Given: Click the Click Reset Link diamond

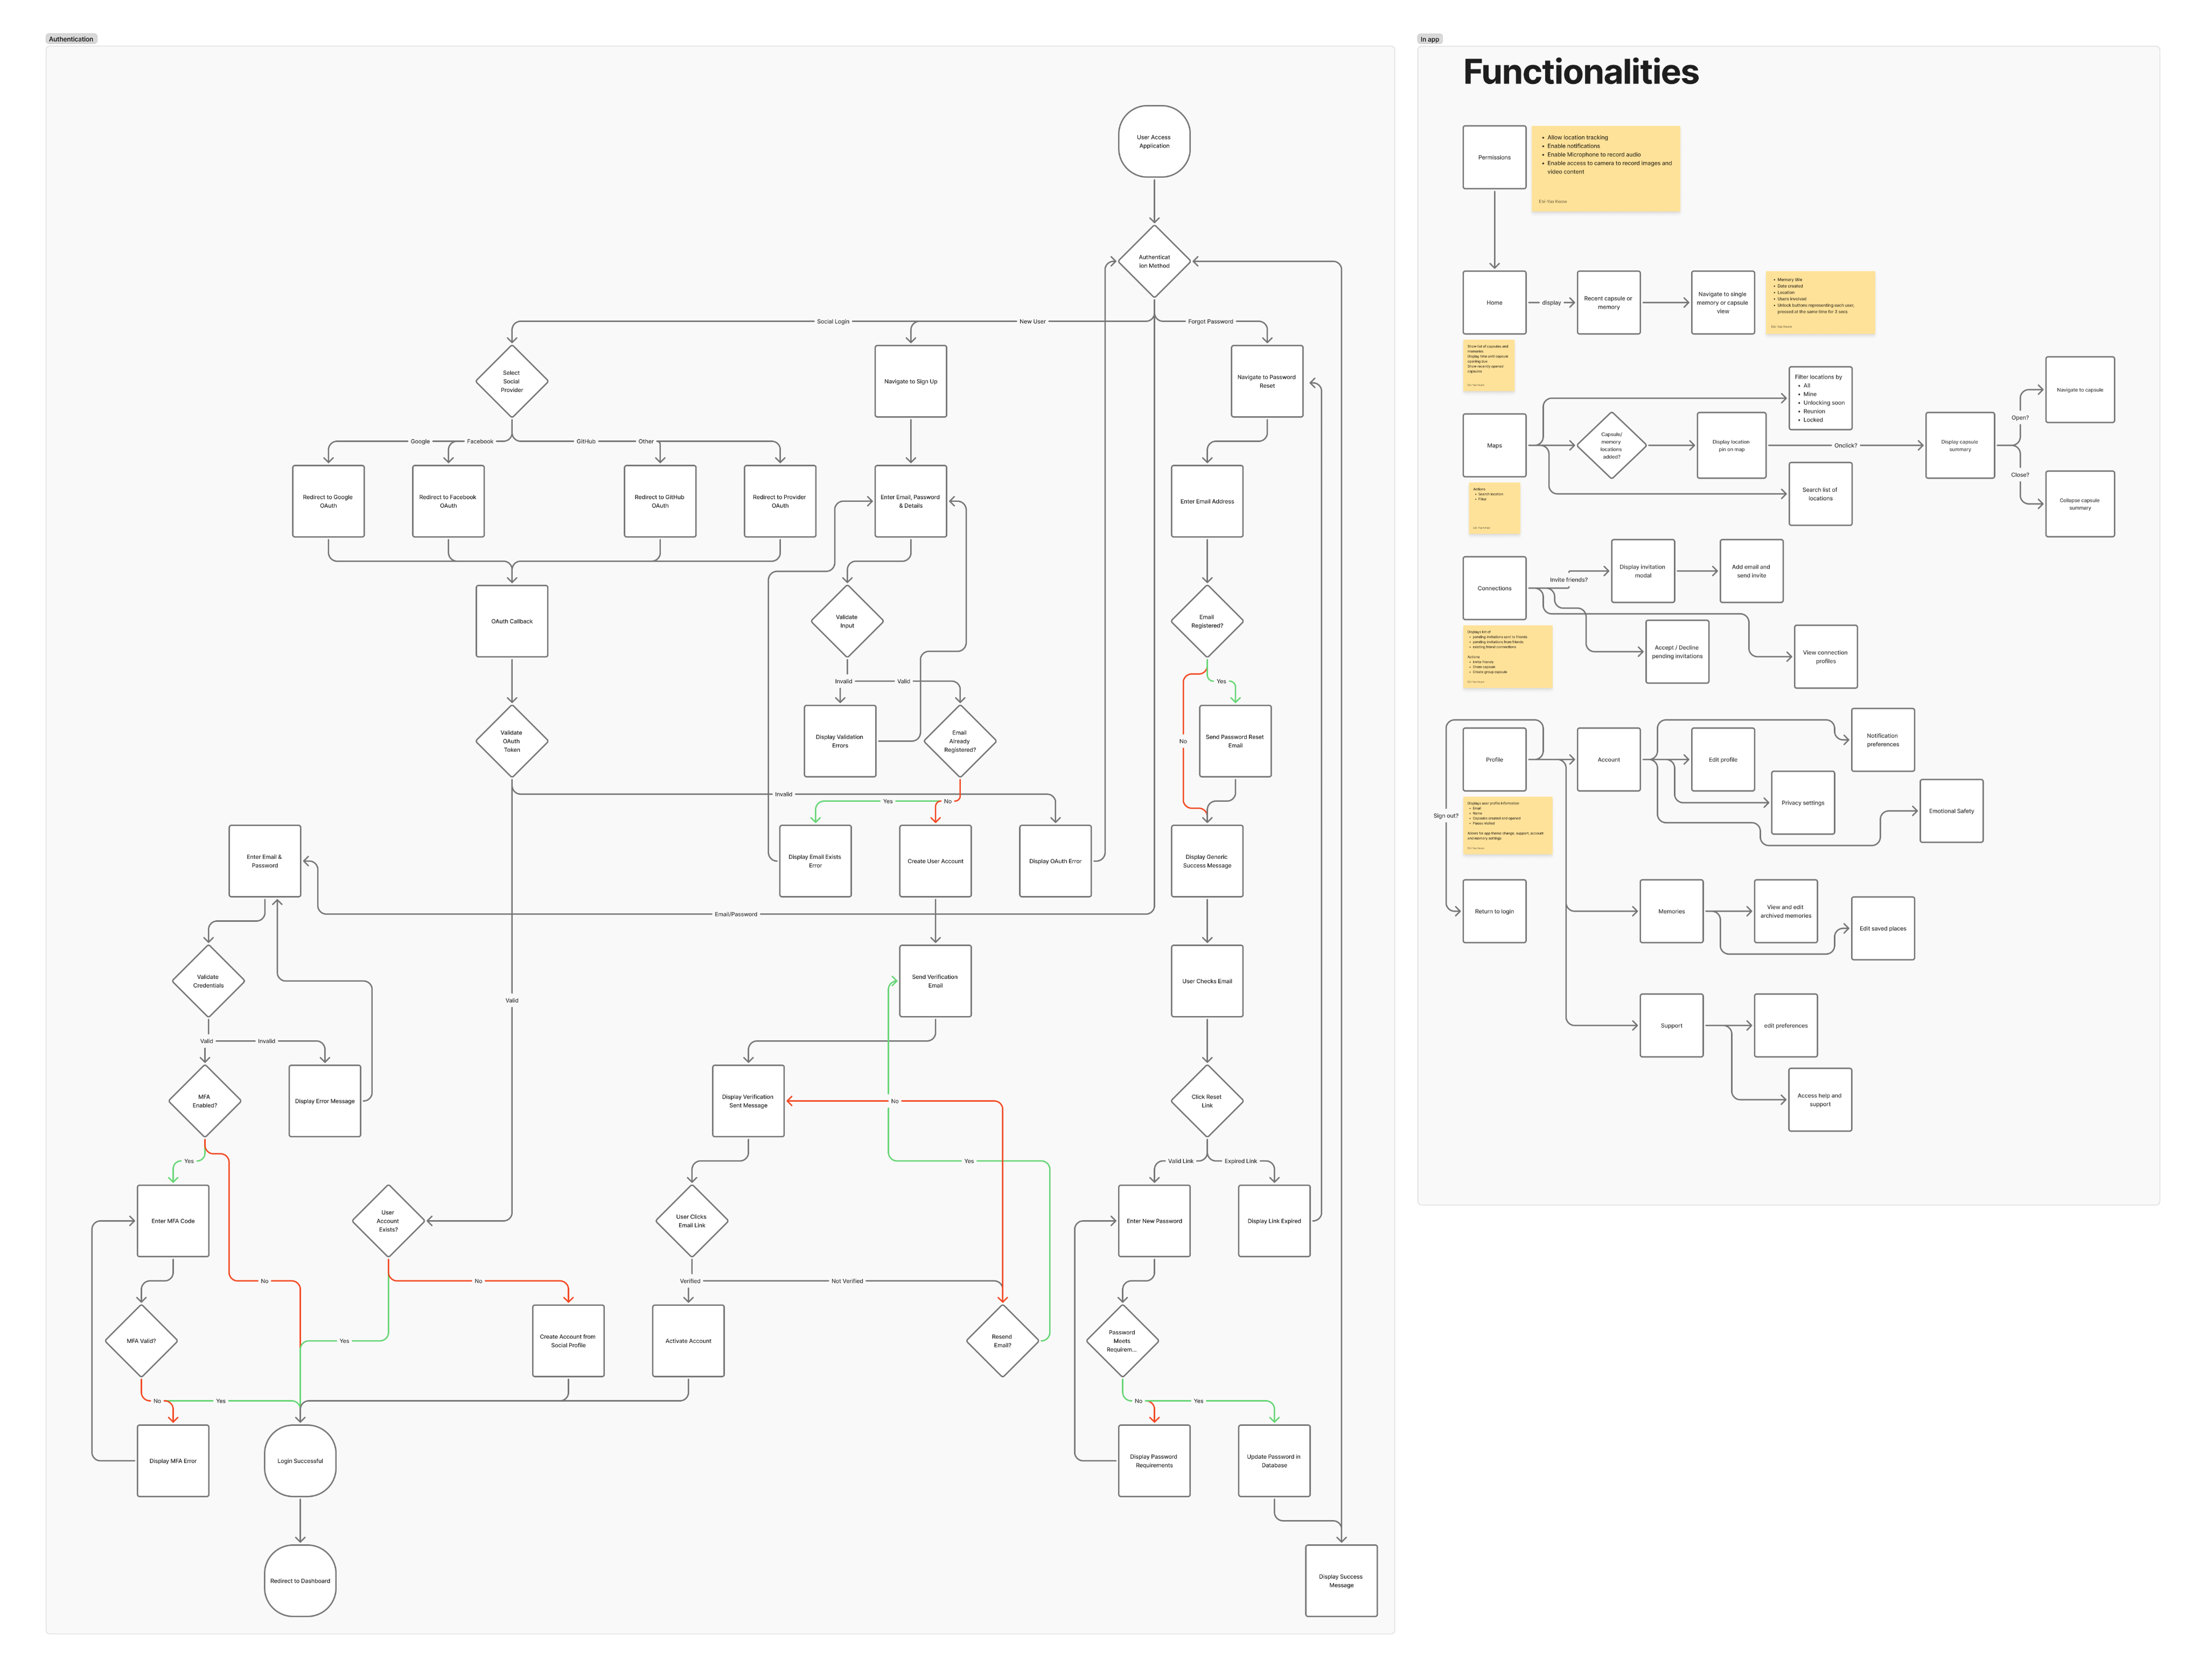Looking at the screenshot, I should coord(1207,1101).
